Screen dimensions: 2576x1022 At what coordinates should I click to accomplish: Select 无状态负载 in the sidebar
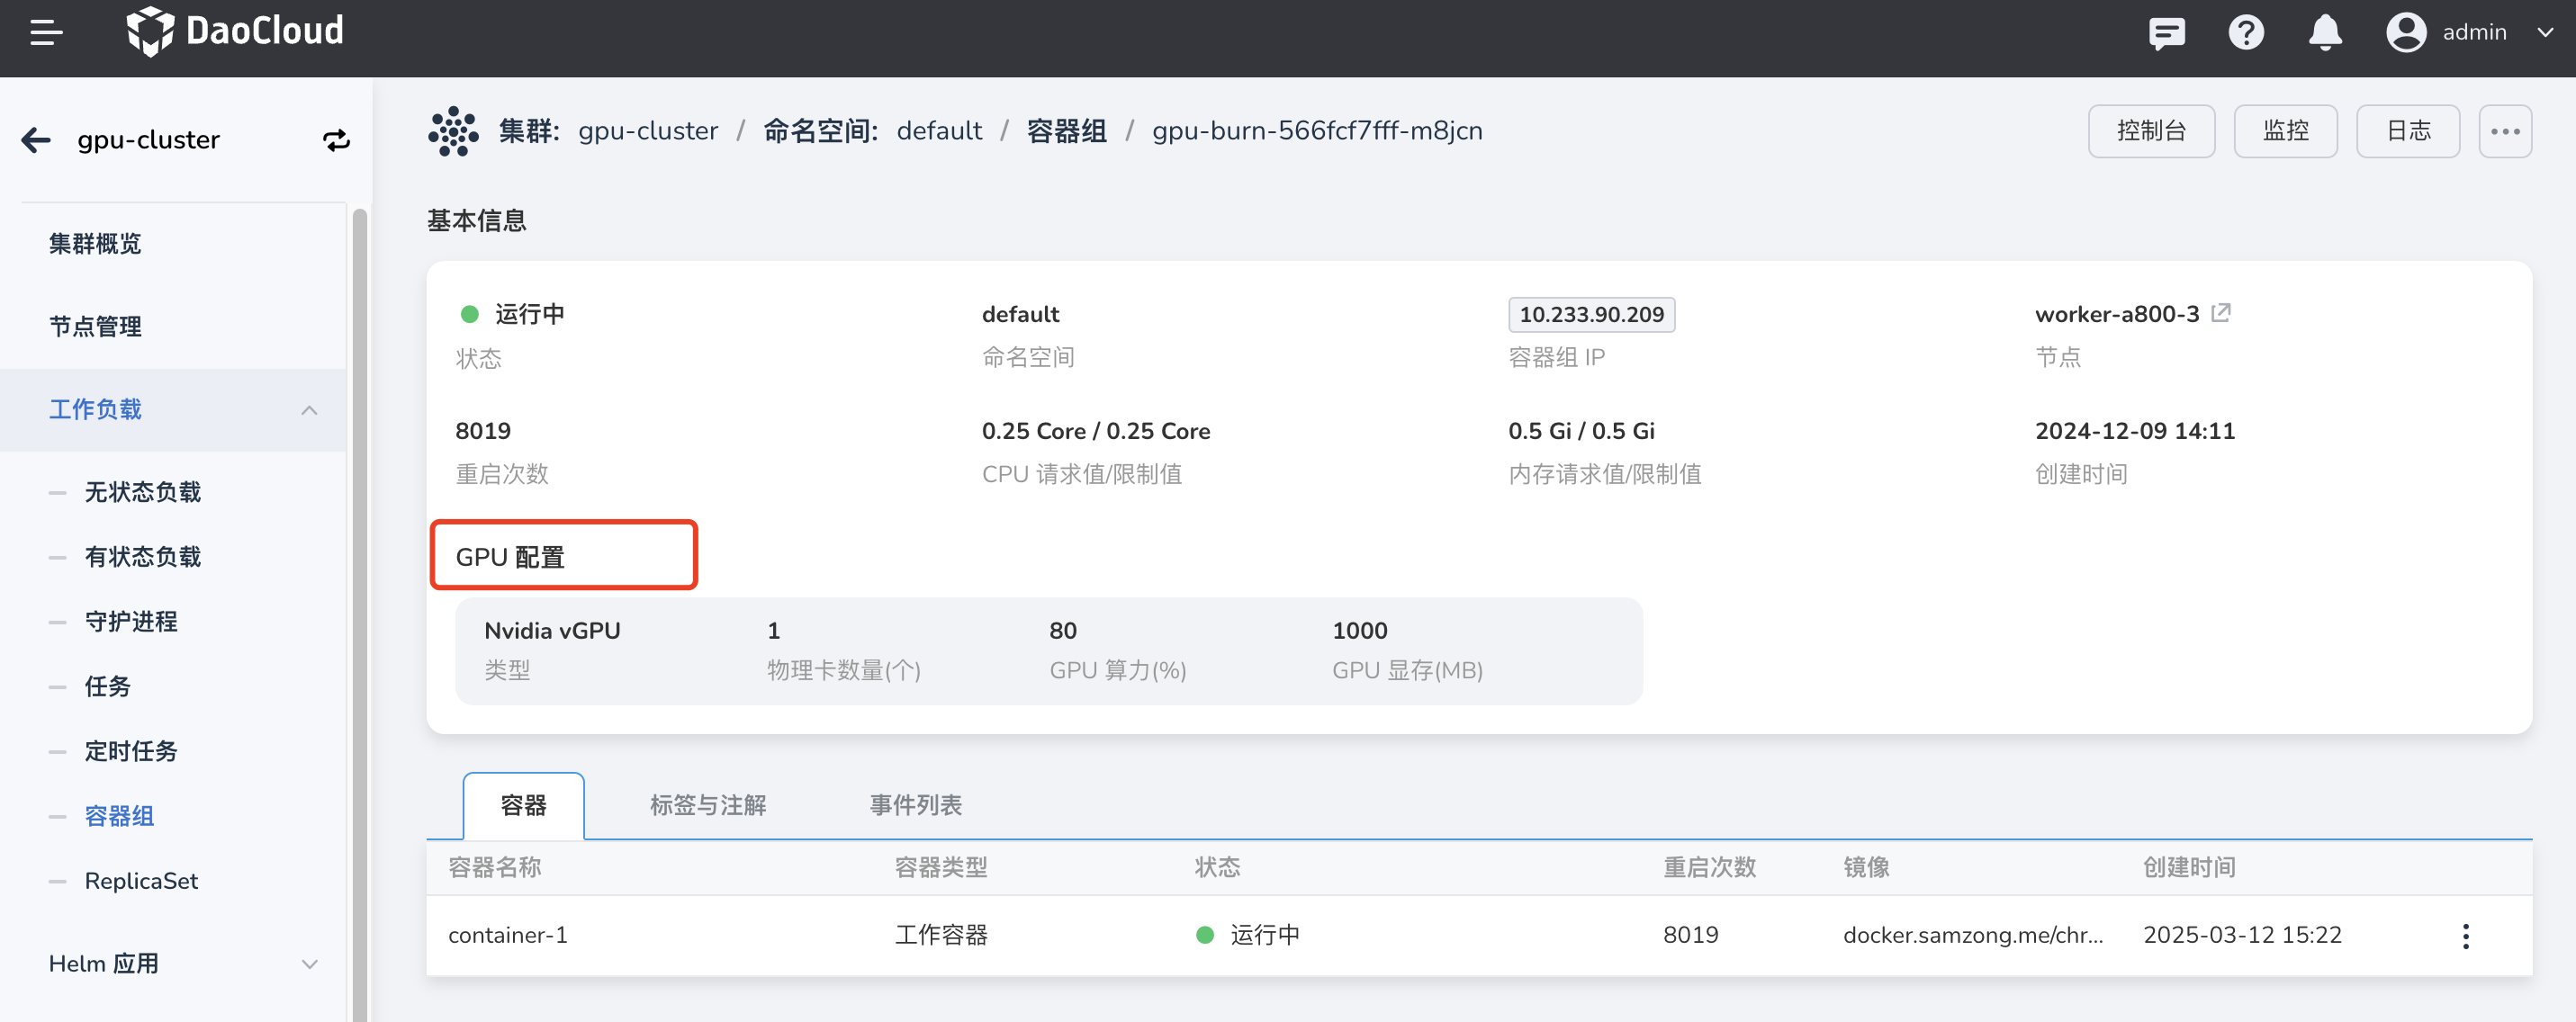coord(143,492)
